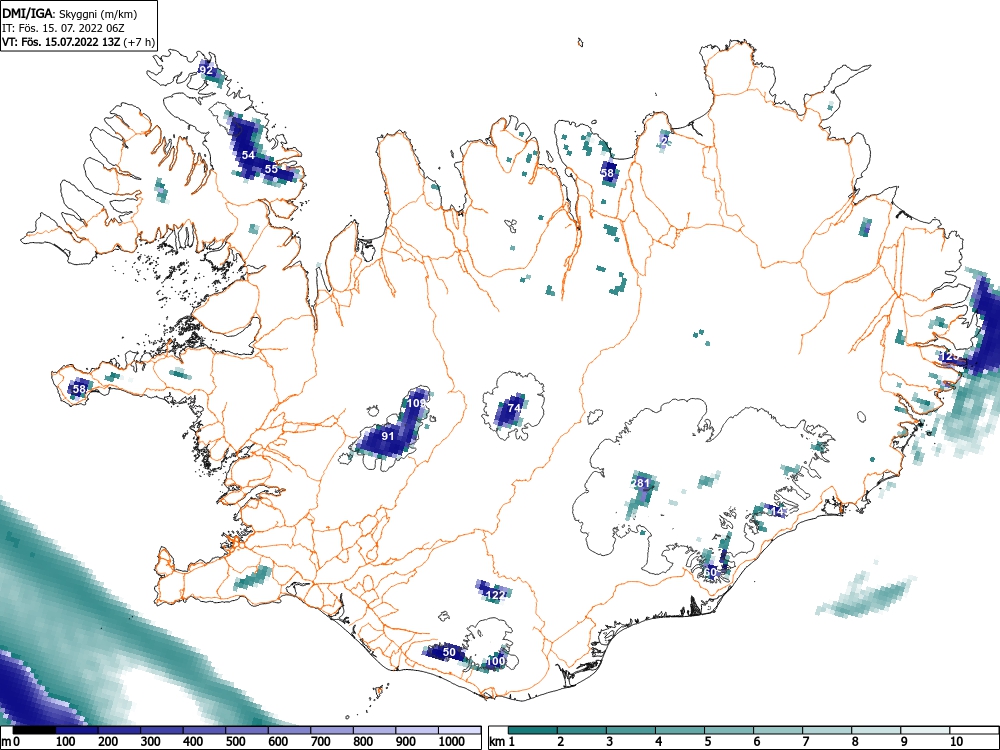Click the '3' label on the km scale
This screenshot has height=750, width=1000.
coord(610,742)
